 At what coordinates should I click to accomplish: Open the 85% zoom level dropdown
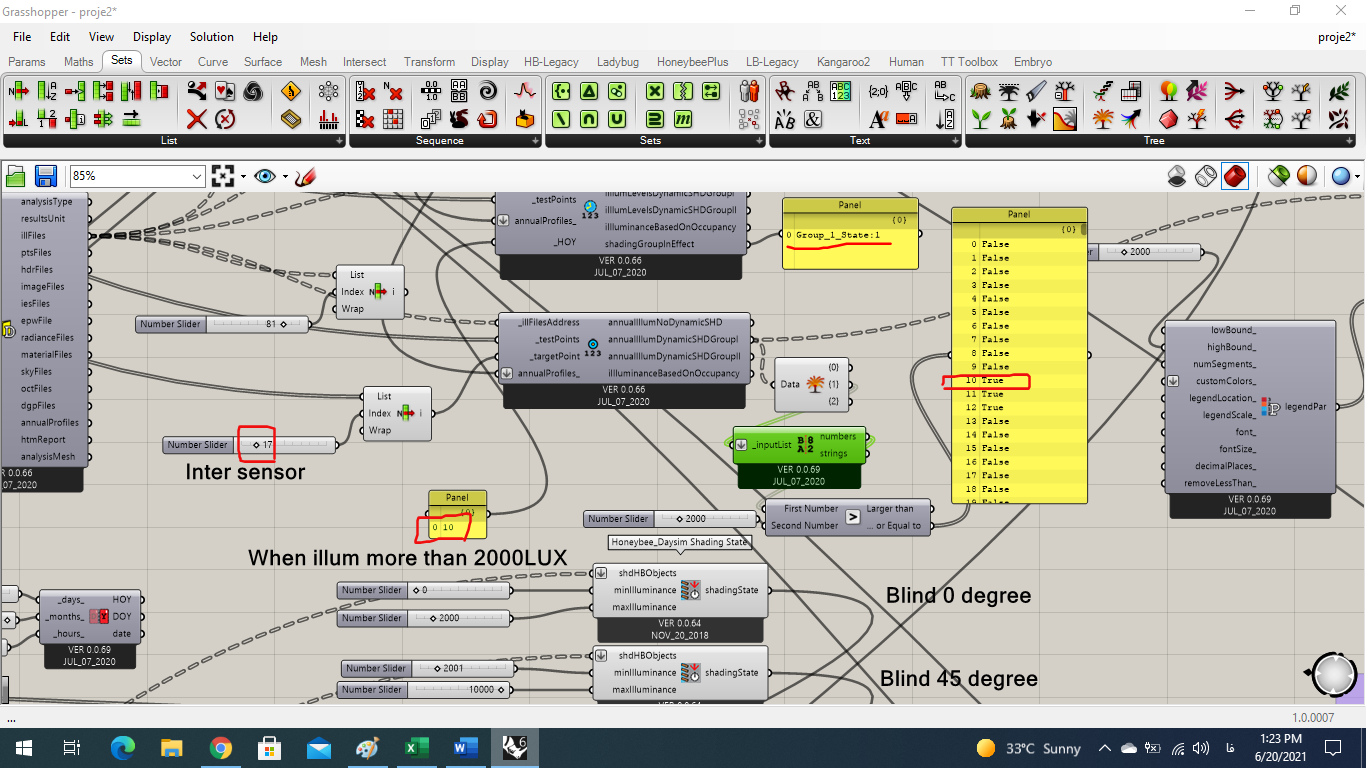pyautogui.click(x=196, y=176)
